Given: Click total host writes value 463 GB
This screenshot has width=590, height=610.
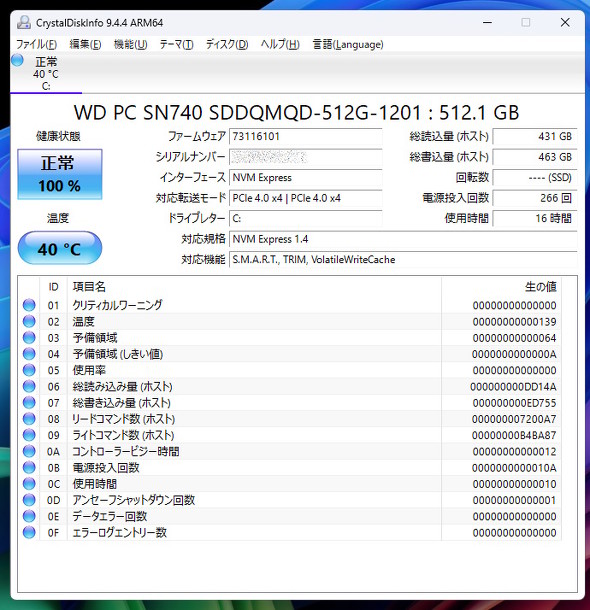Looking at the screenshot, I should (x=535, y=157).
